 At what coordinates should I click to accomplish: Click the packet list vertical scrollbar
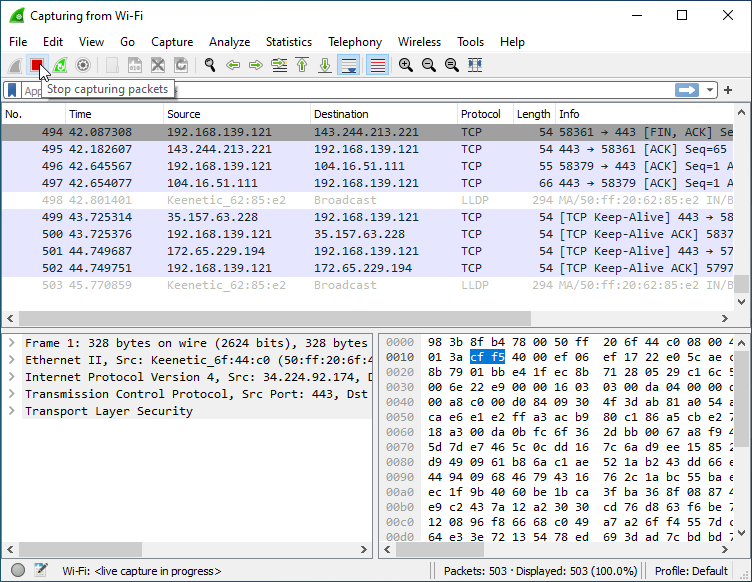[x=744, y=200]
